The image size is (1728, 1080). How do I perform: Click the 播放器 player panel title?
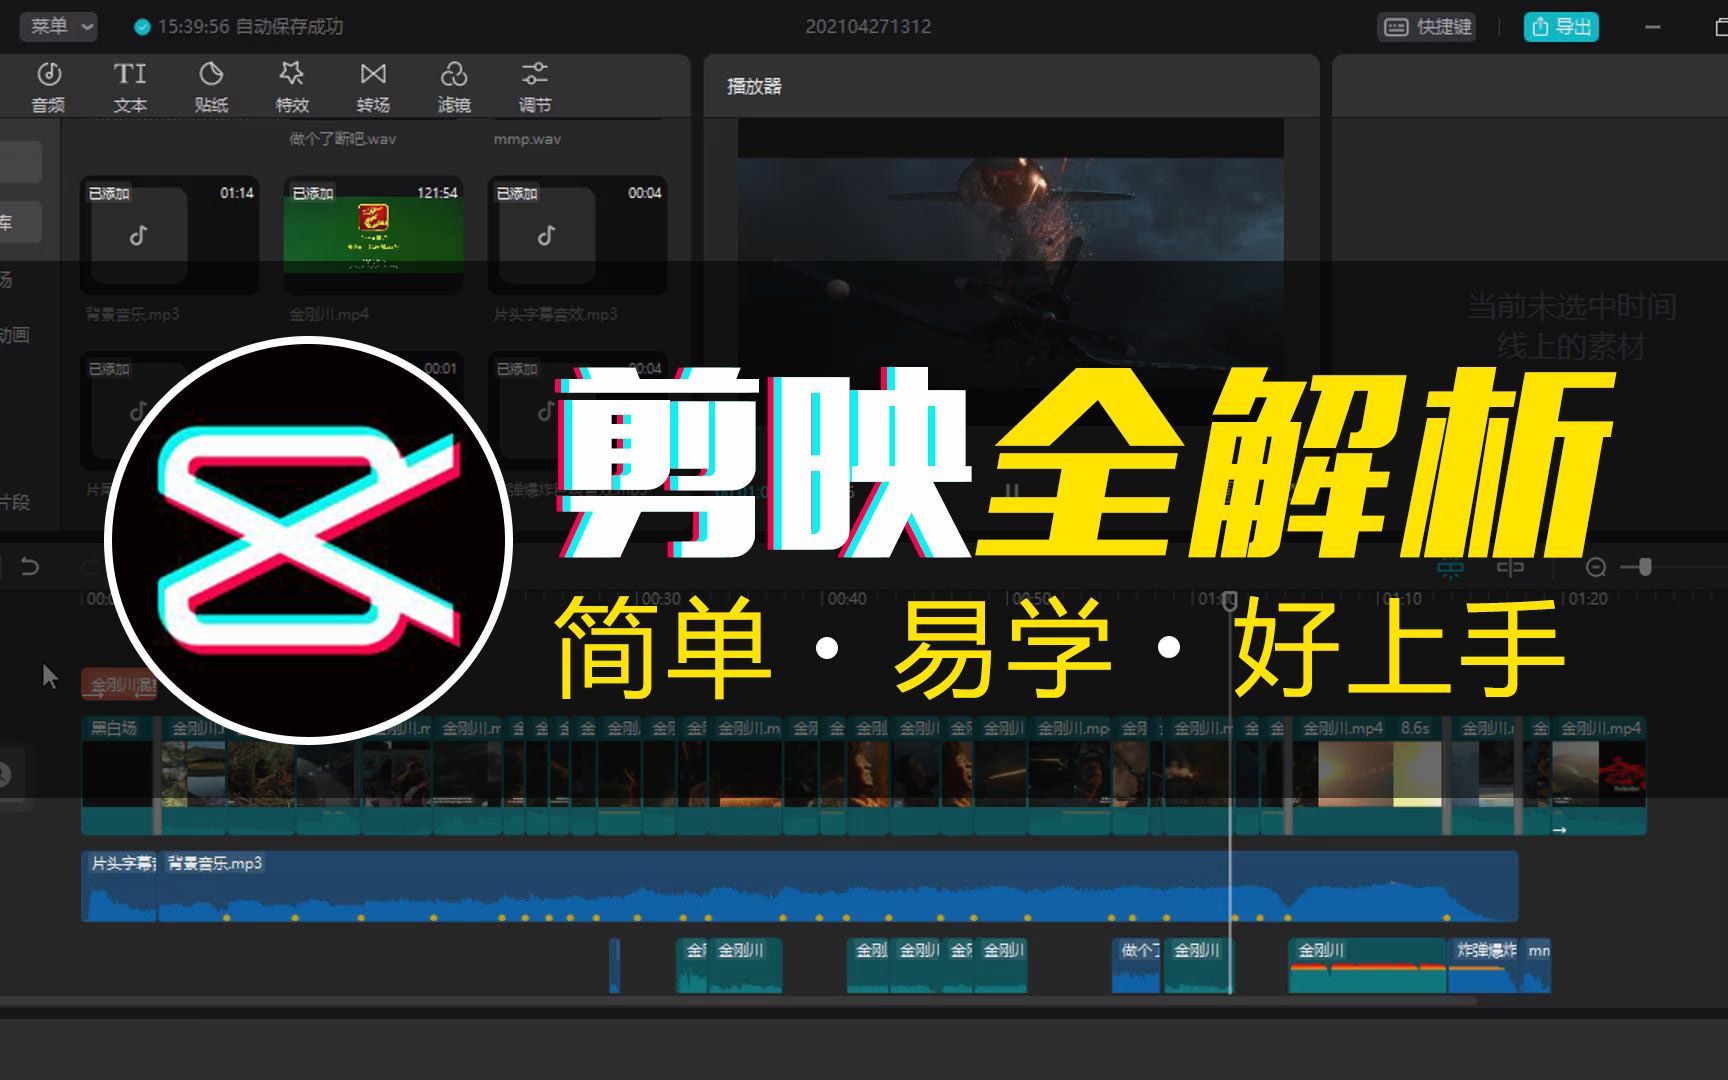point(754,86)
